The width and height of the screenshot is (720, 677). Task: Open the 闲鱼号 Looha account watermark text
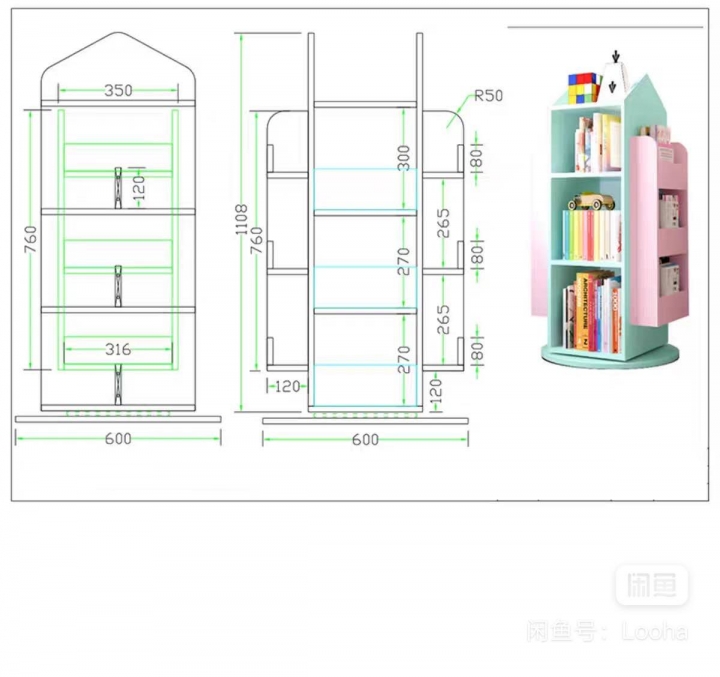[607, 631]
